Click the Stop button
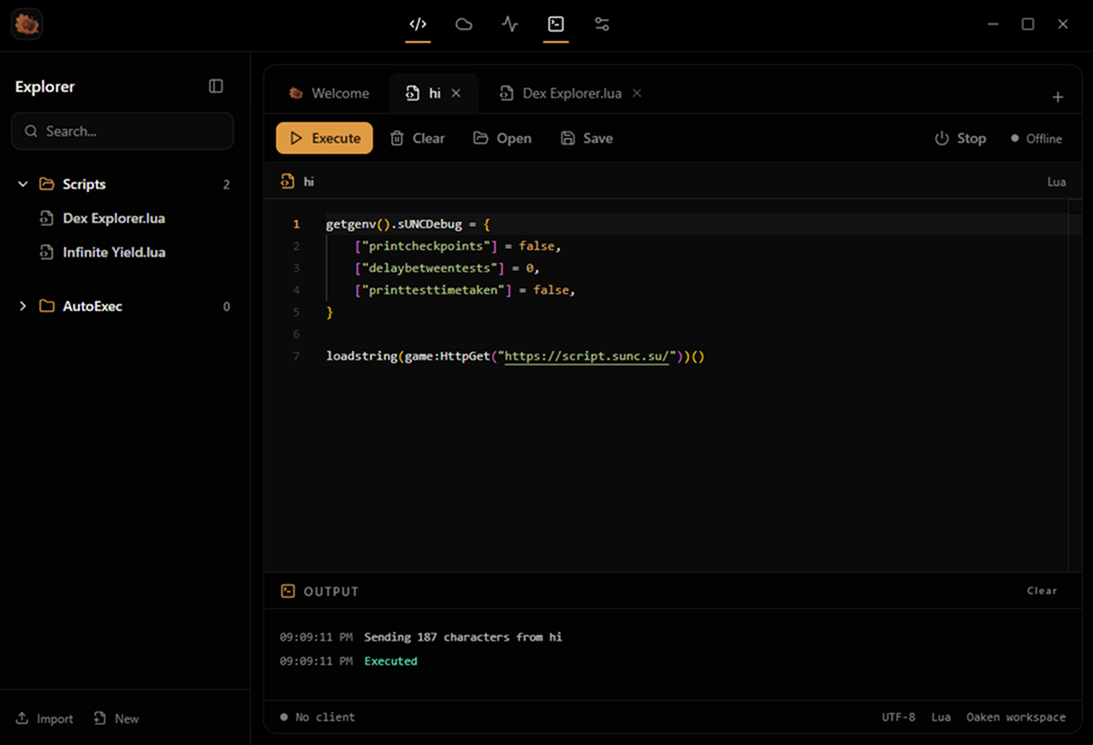Image resolution: width=1093 pixels, height=745 pixels. pos(960,138)
